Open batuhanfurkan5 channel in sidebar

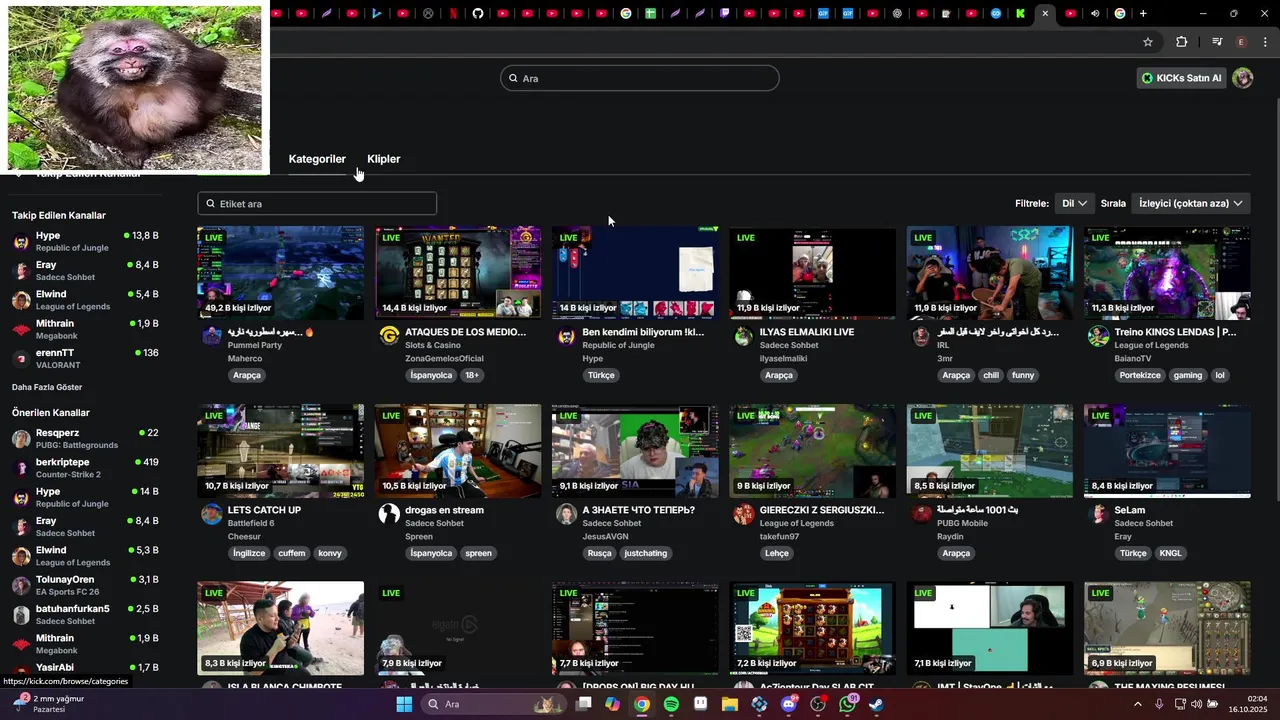click(x=85, y=614)
